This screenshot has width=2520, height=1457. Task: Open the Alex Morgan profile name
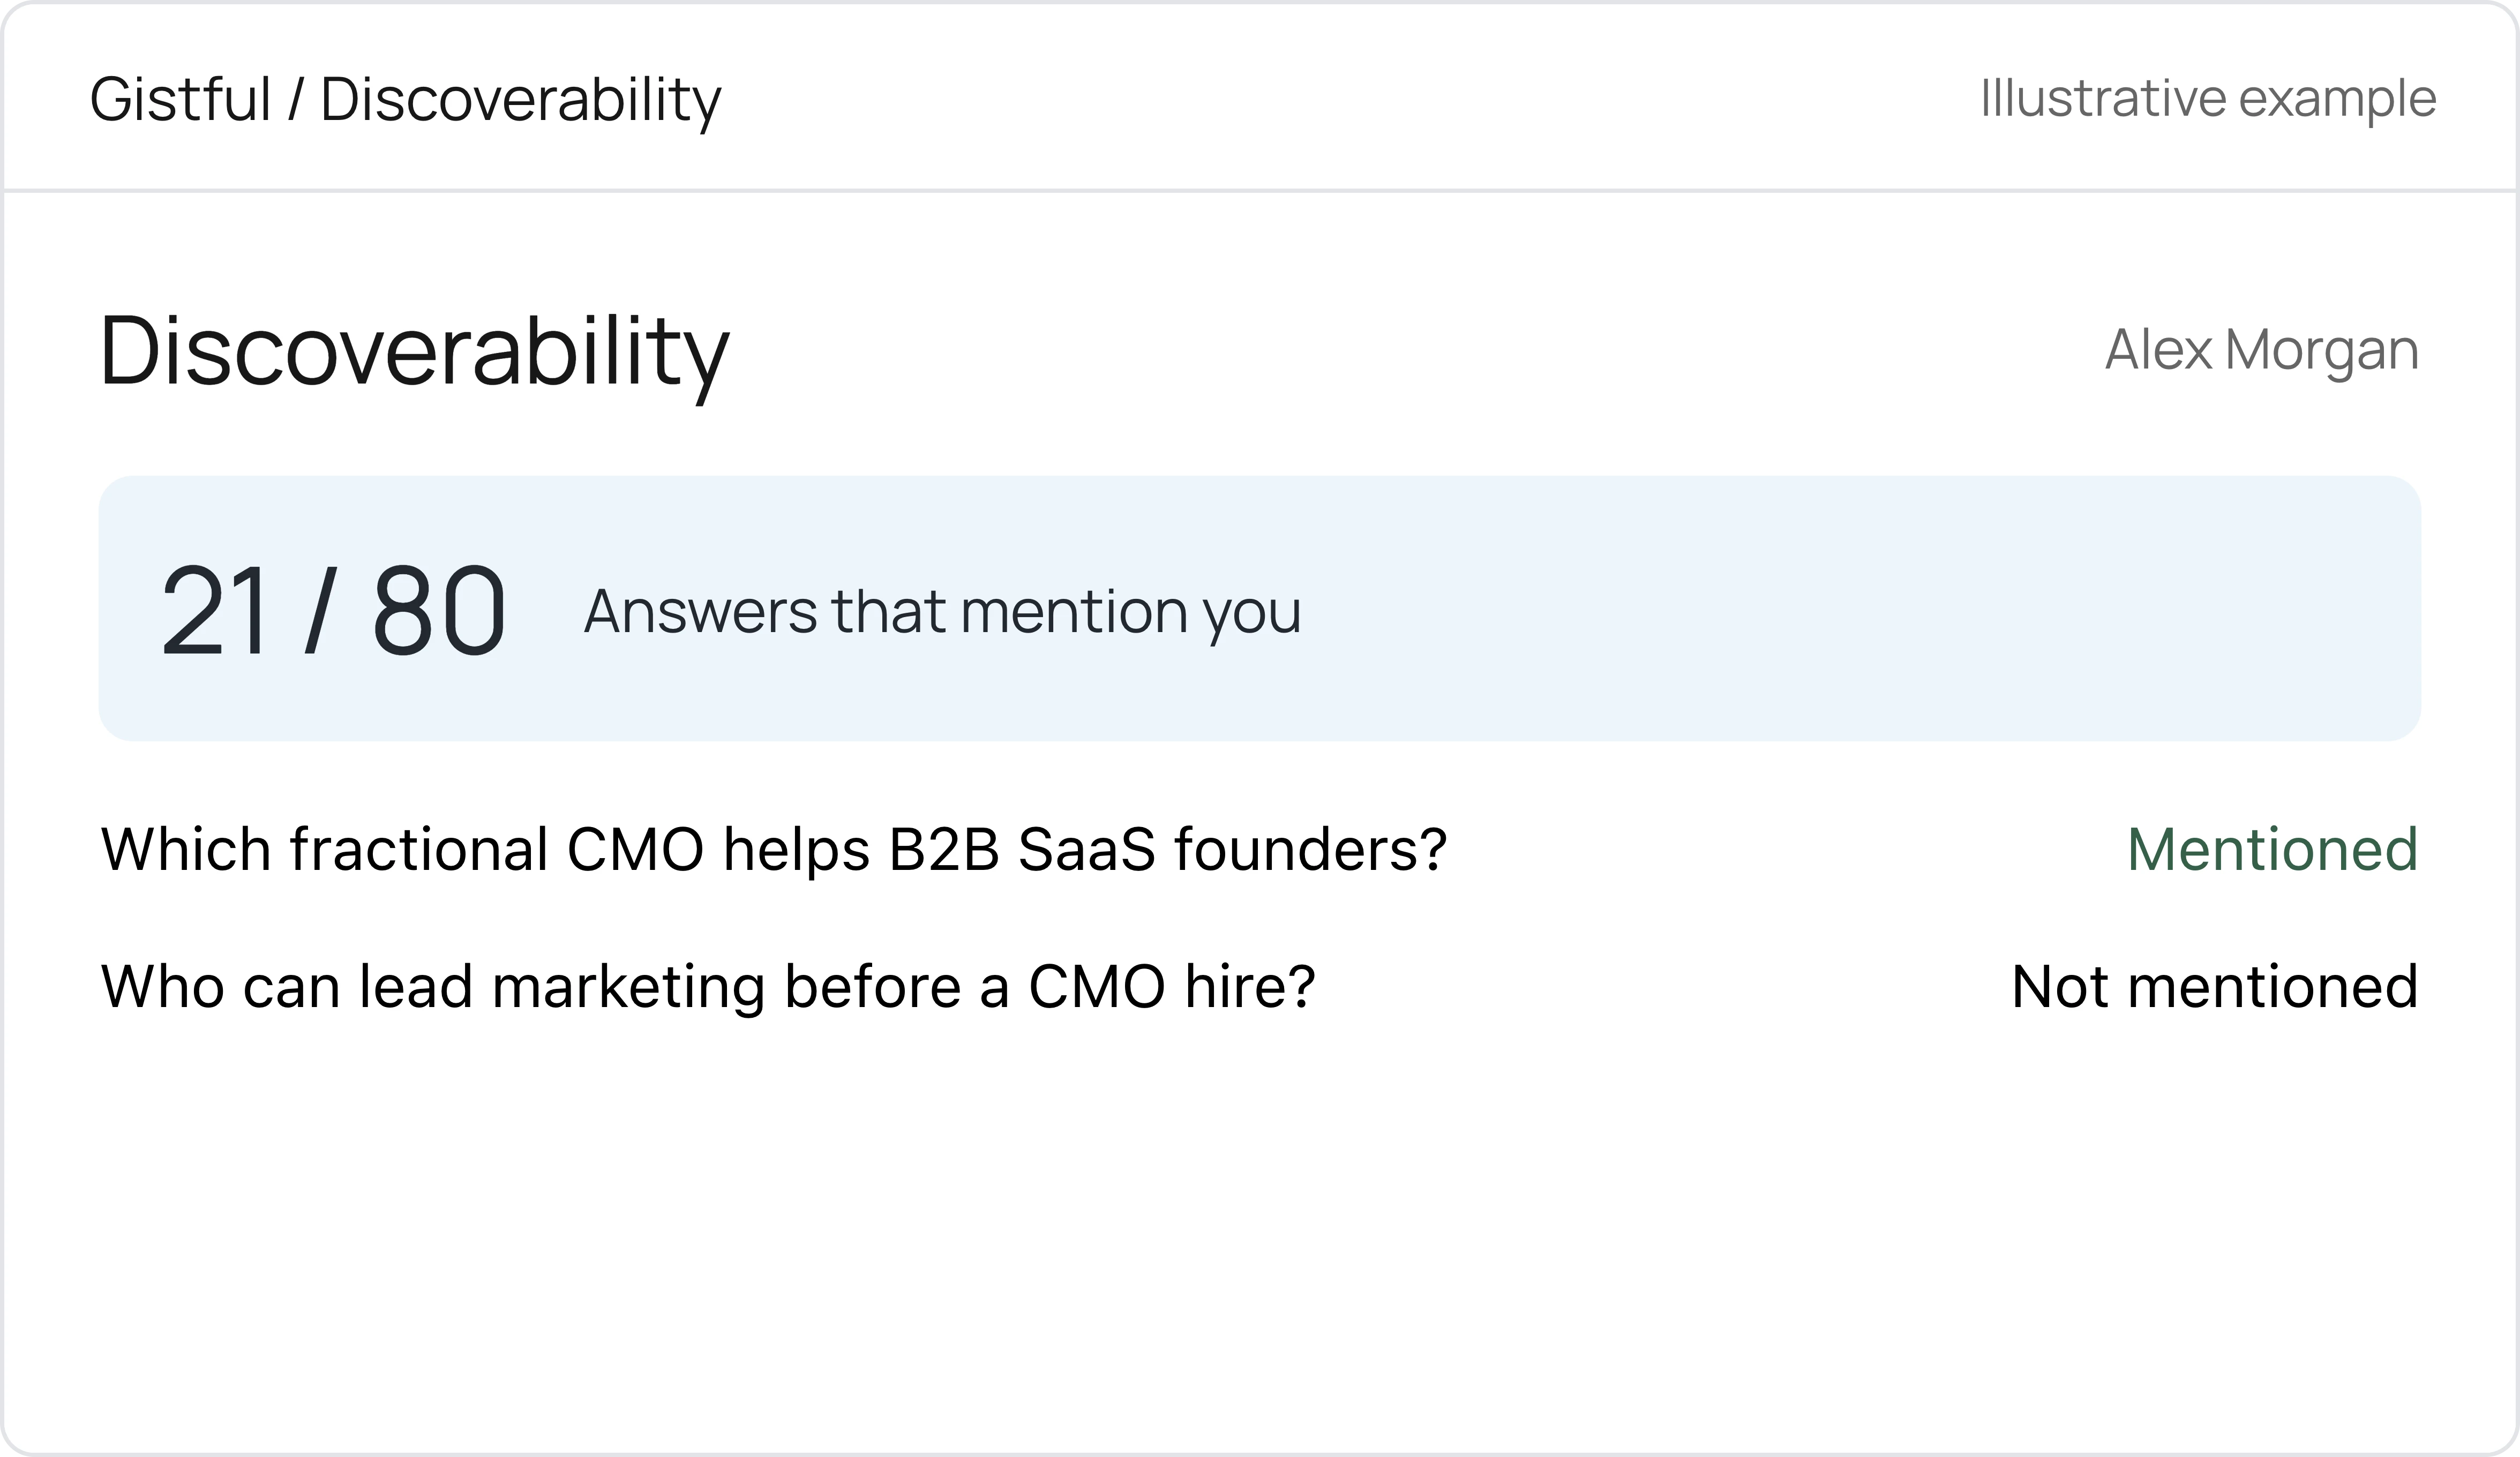coord(2262,351)
